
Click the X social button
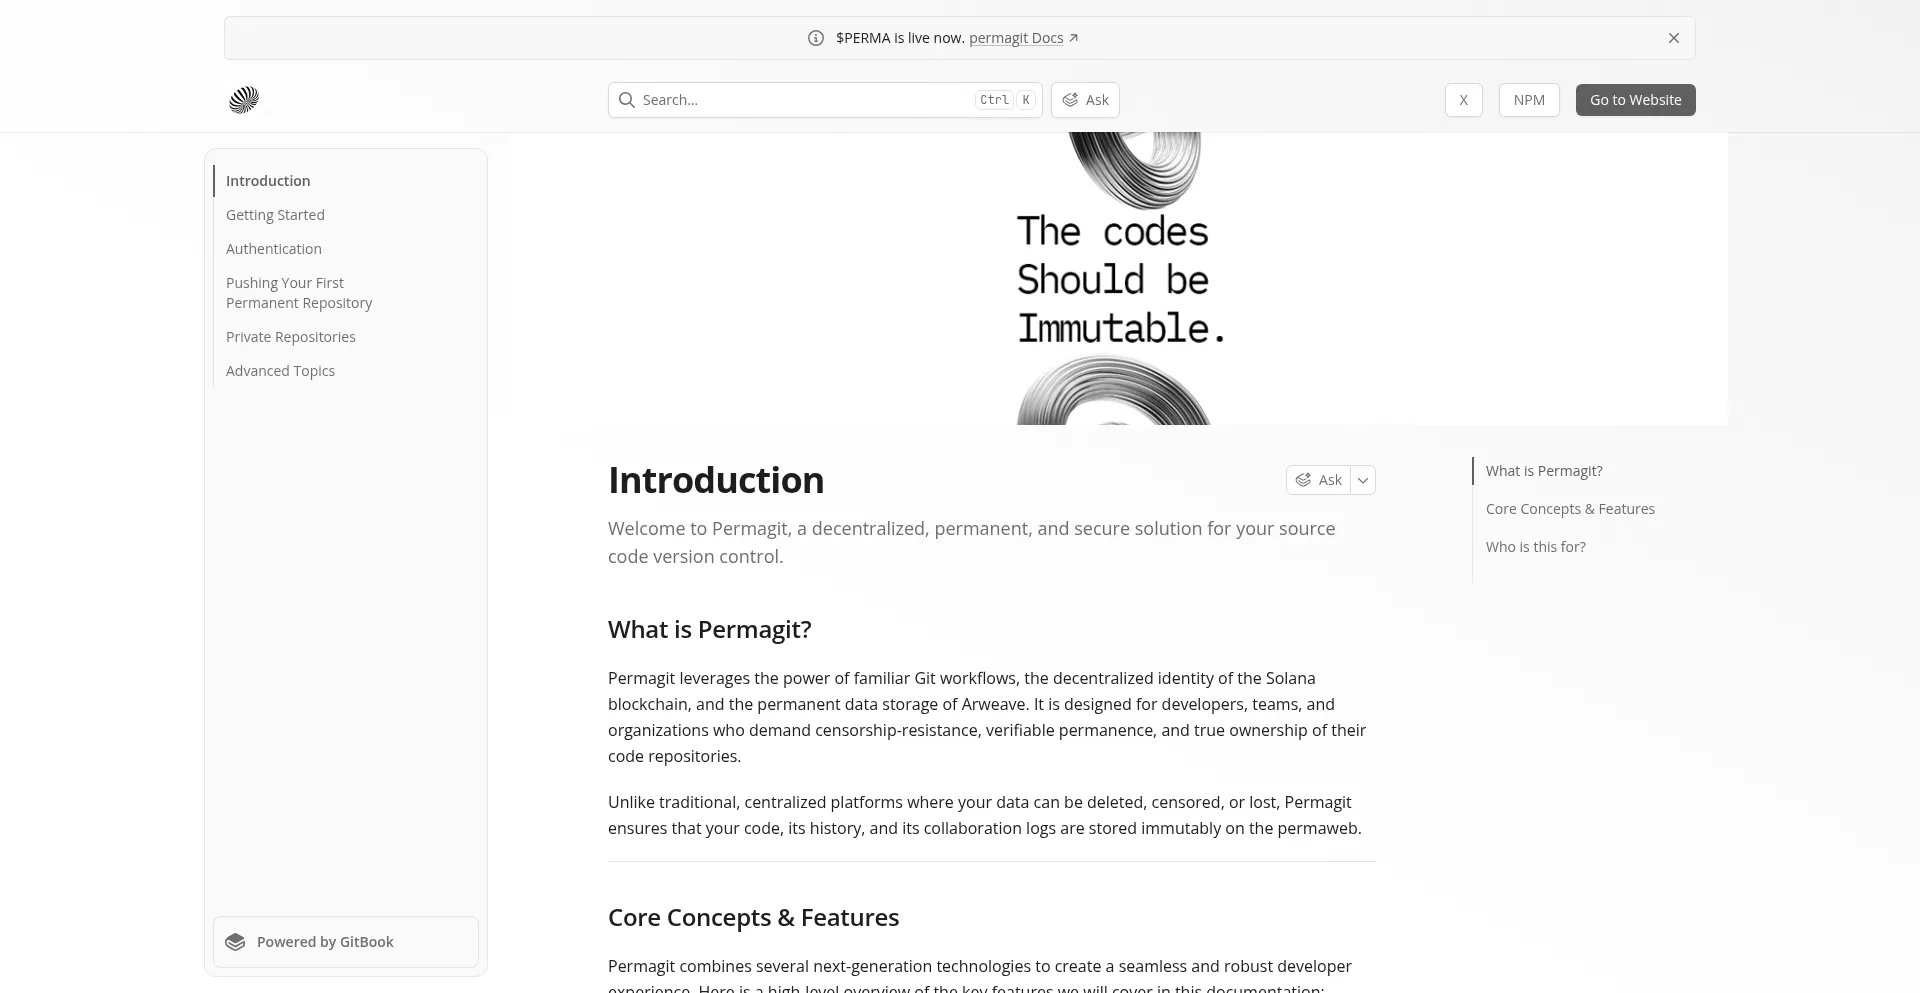pyautogui.click(x=1464, y=100)
